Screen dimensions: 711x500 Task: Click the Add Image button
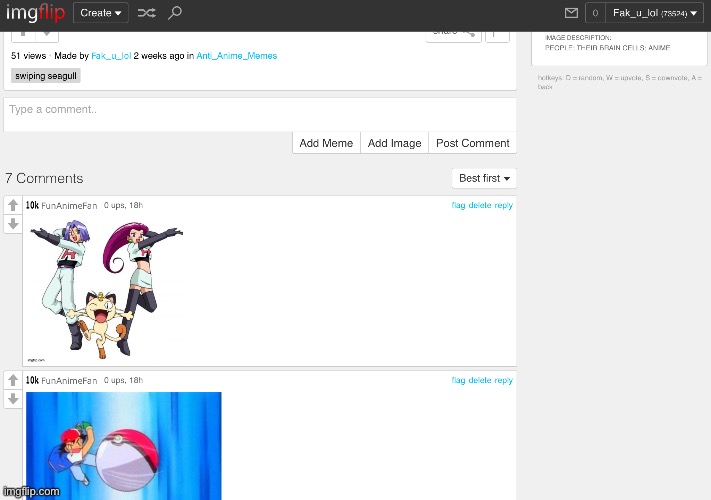coord(394,143)
